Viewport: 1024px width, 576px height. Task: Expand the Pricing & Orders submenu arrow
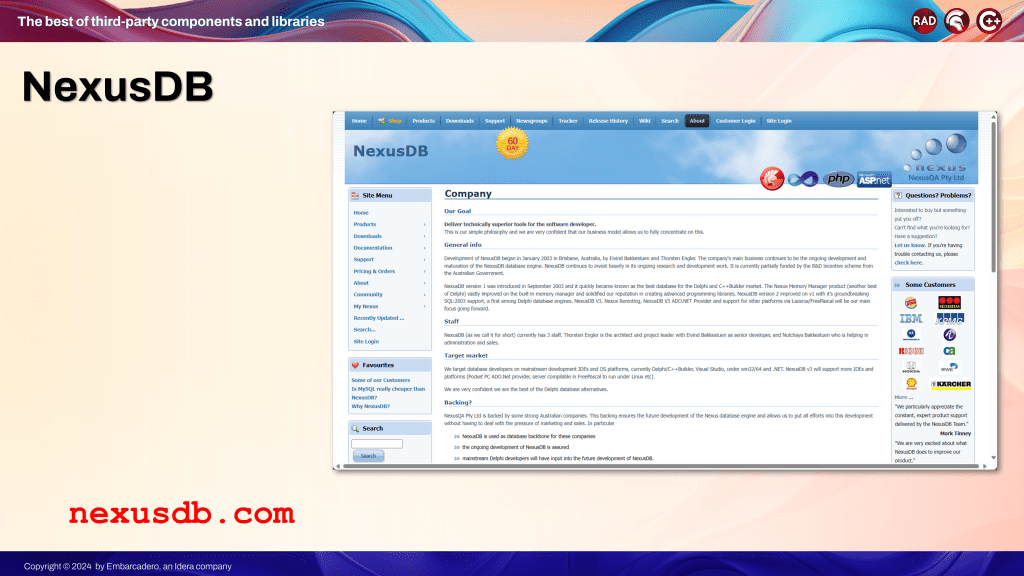(424, 272)
